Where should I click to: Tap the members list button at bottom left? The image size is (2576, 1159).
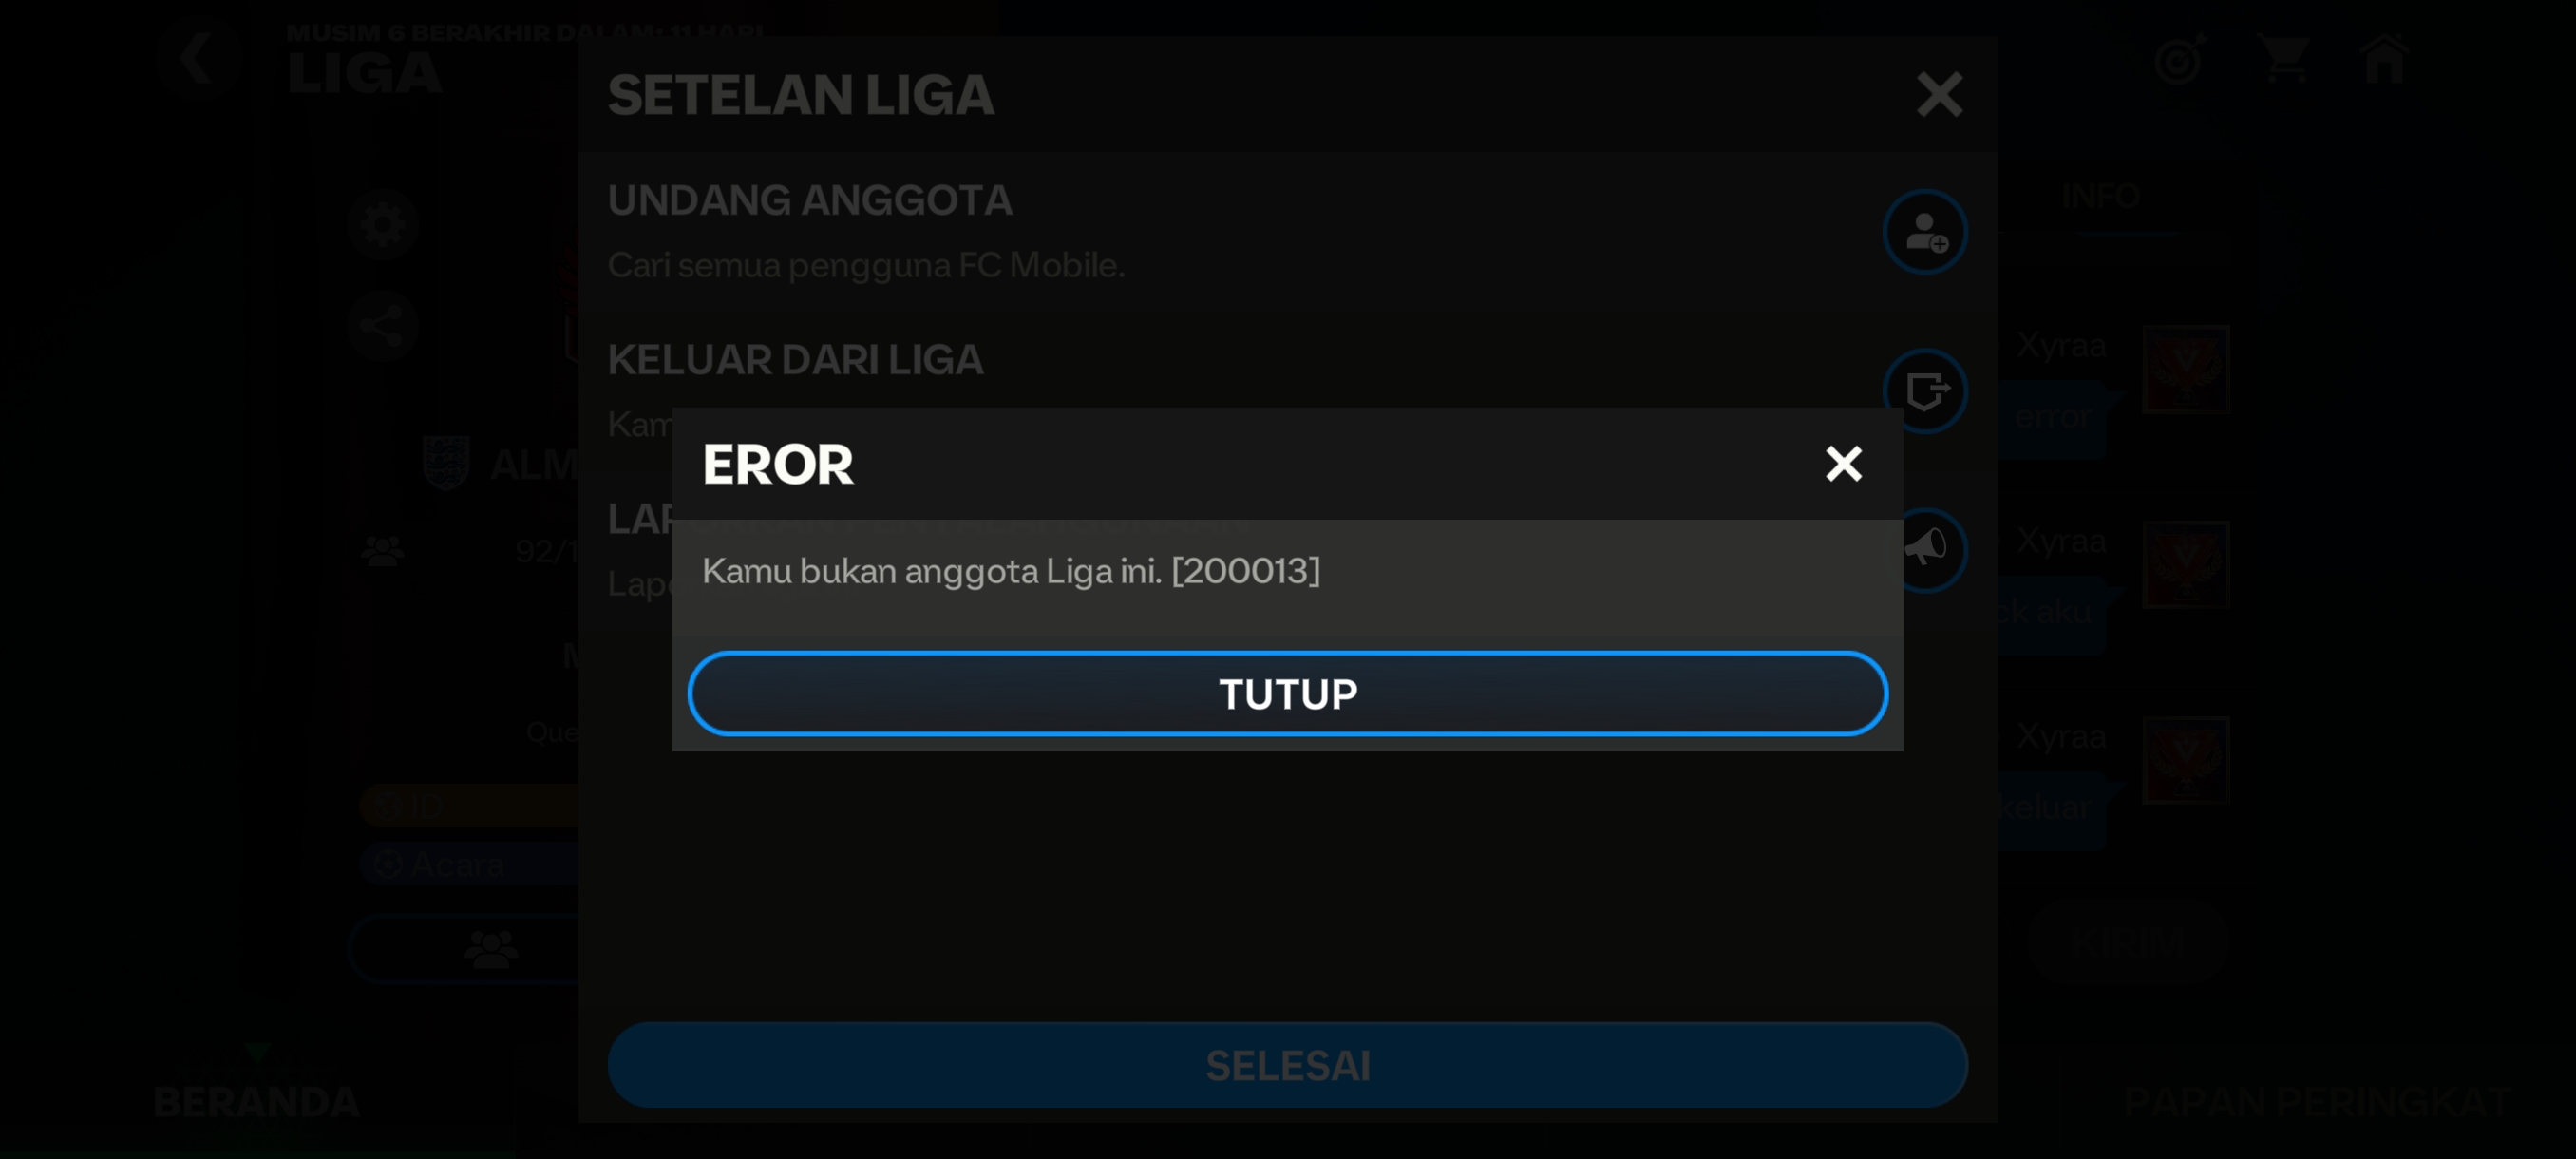[x=491, y=948]
